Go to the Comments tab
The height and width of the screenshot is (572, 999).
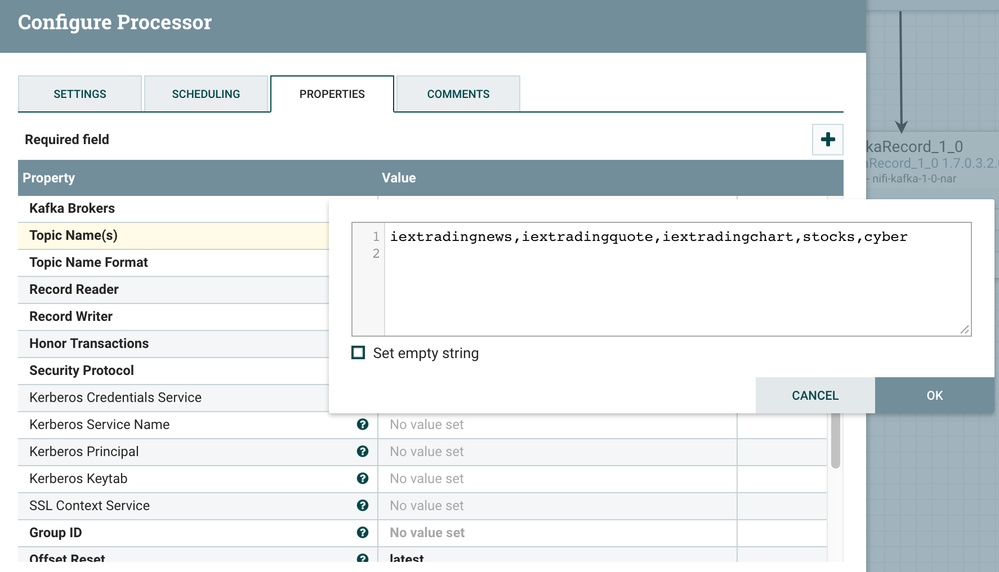pyautogui.click(x=458, y=94)
